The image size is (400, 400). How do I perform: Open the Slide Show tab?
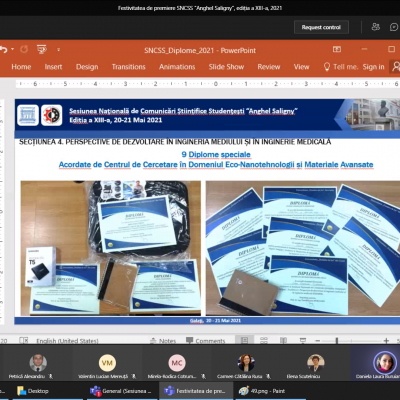point(226,67)
